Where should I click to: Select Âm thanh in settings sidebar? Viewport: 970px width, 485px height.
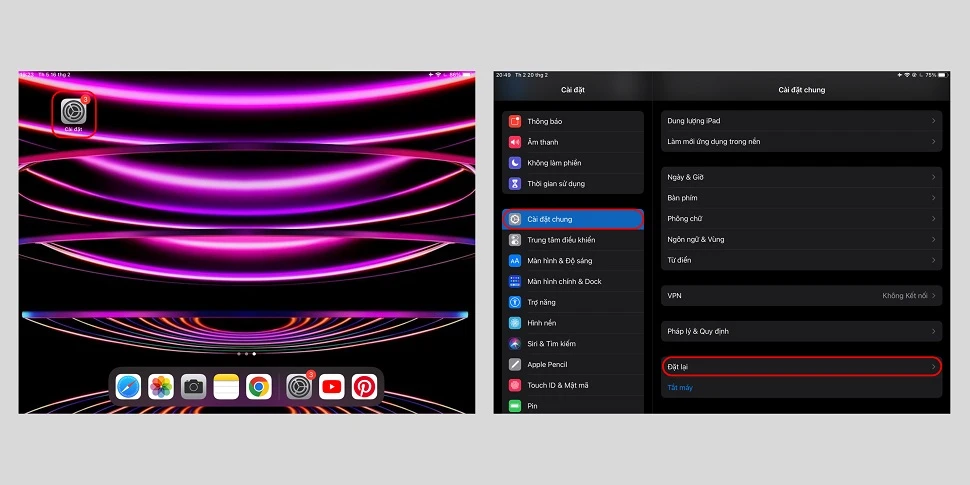pos(573,142)
